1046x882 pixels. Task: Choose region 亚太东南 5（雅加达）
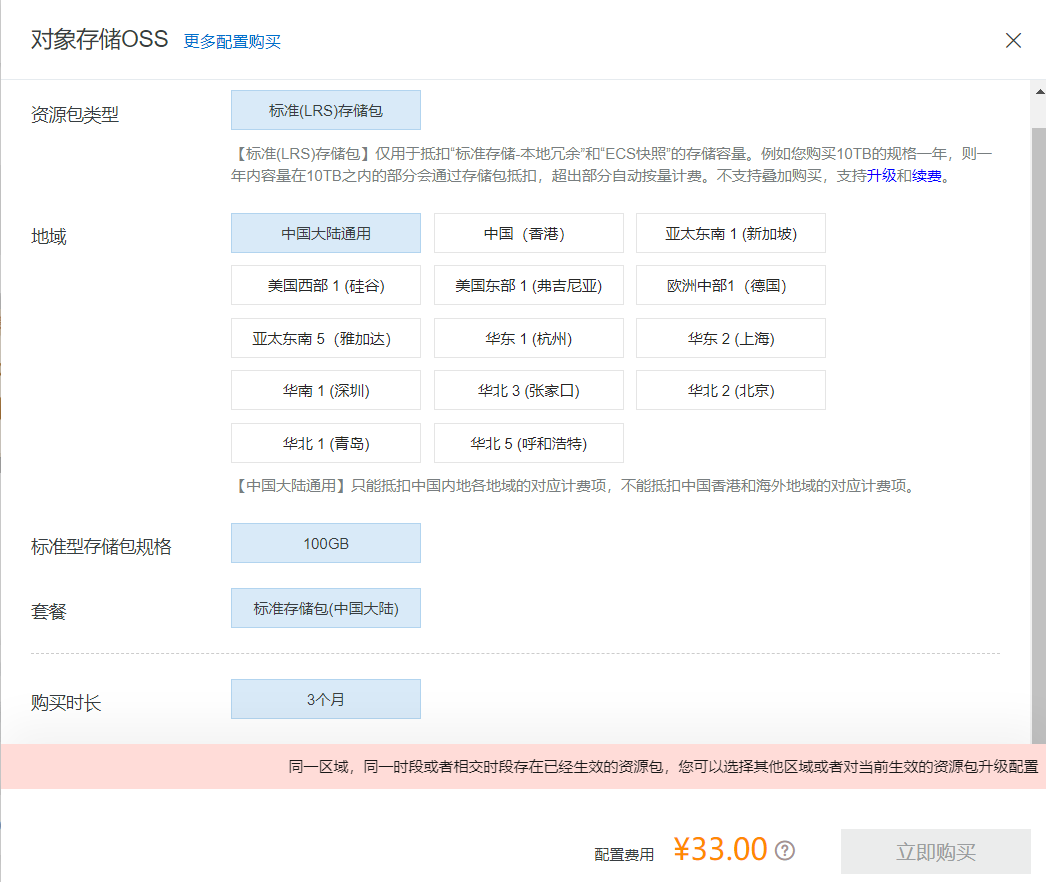click(x=326, y=338)
